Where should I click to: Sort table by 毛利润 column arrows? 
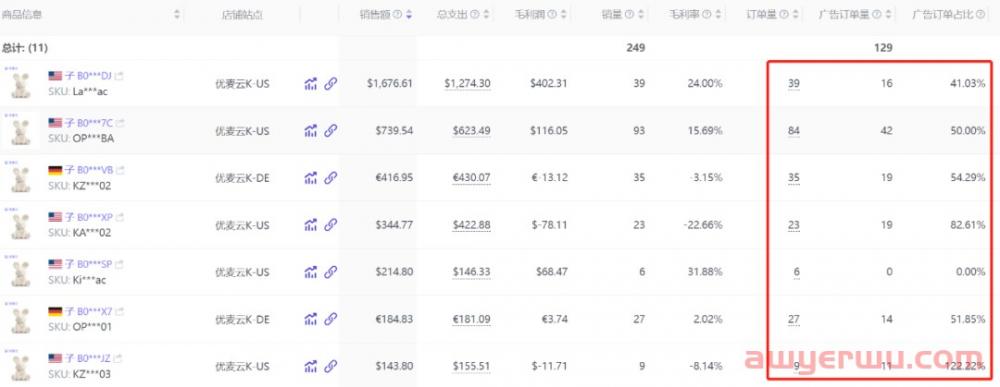point(563,15)
